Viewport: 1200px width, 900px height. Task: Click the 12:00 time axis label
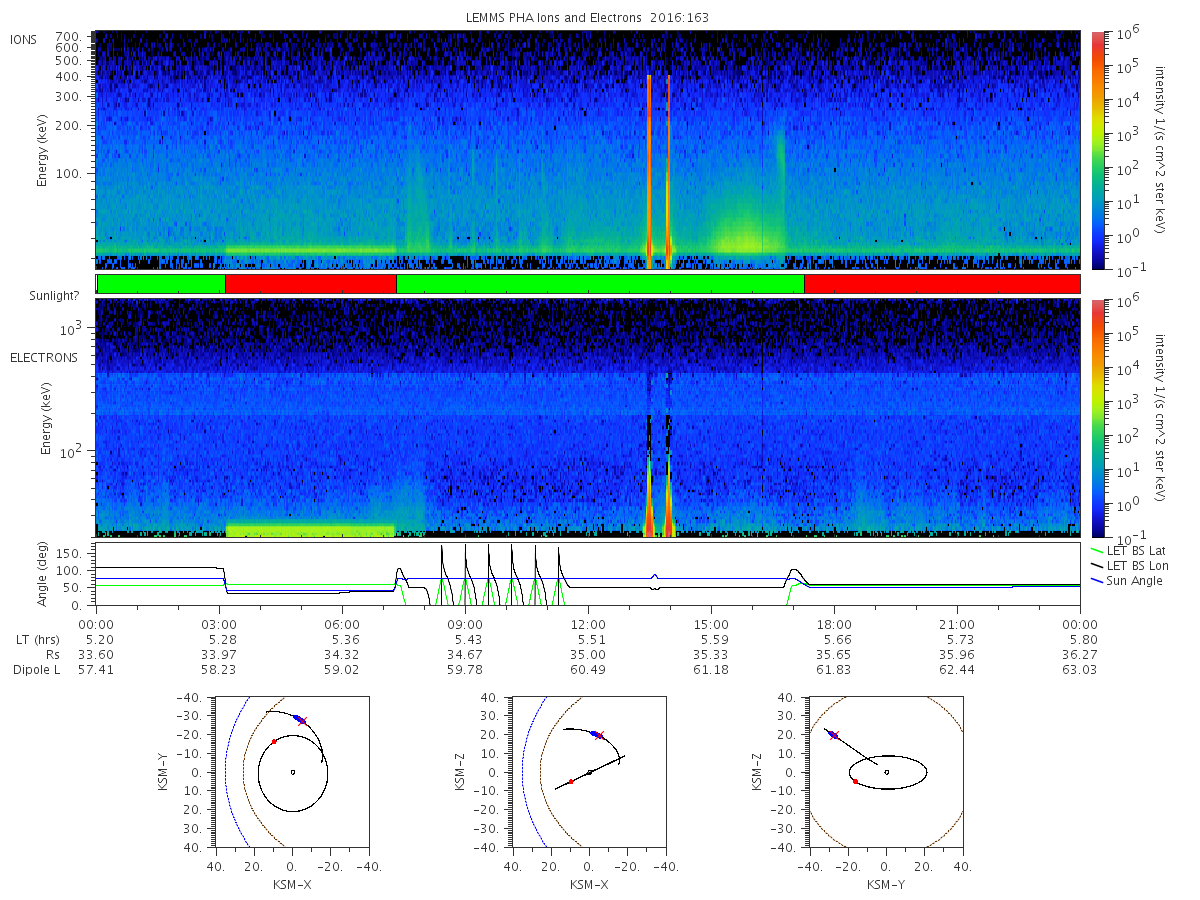(588, 624)
